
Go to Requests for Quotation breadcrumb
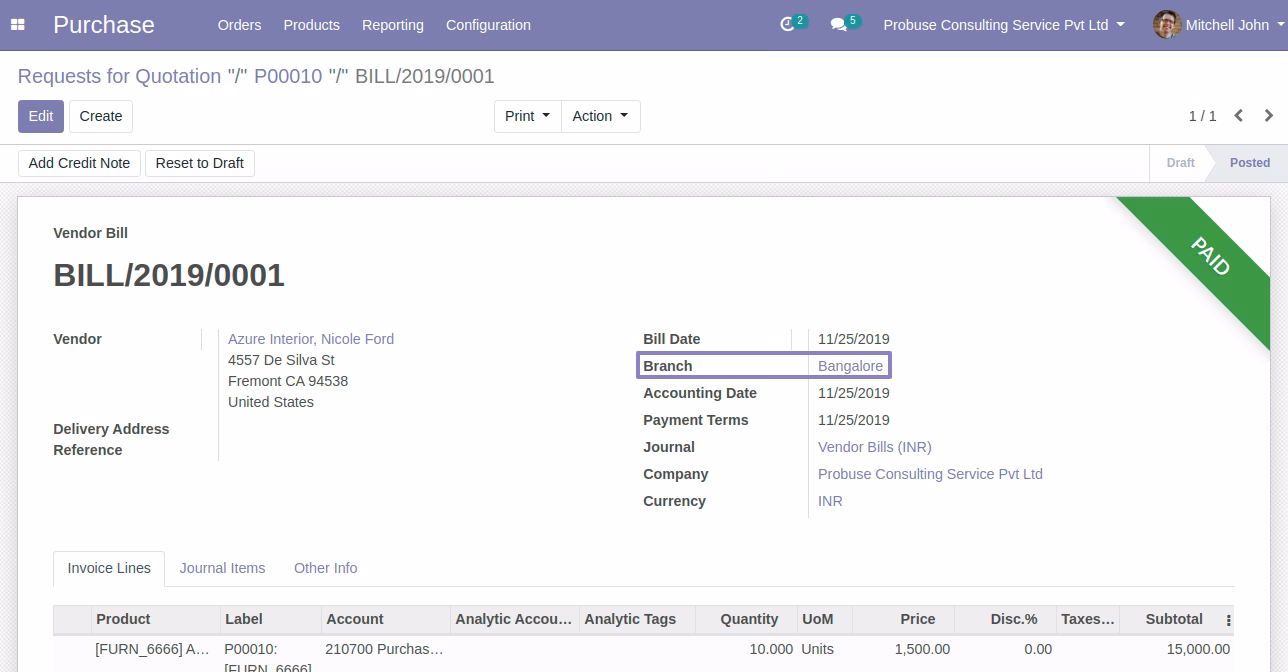click(119, 76)
